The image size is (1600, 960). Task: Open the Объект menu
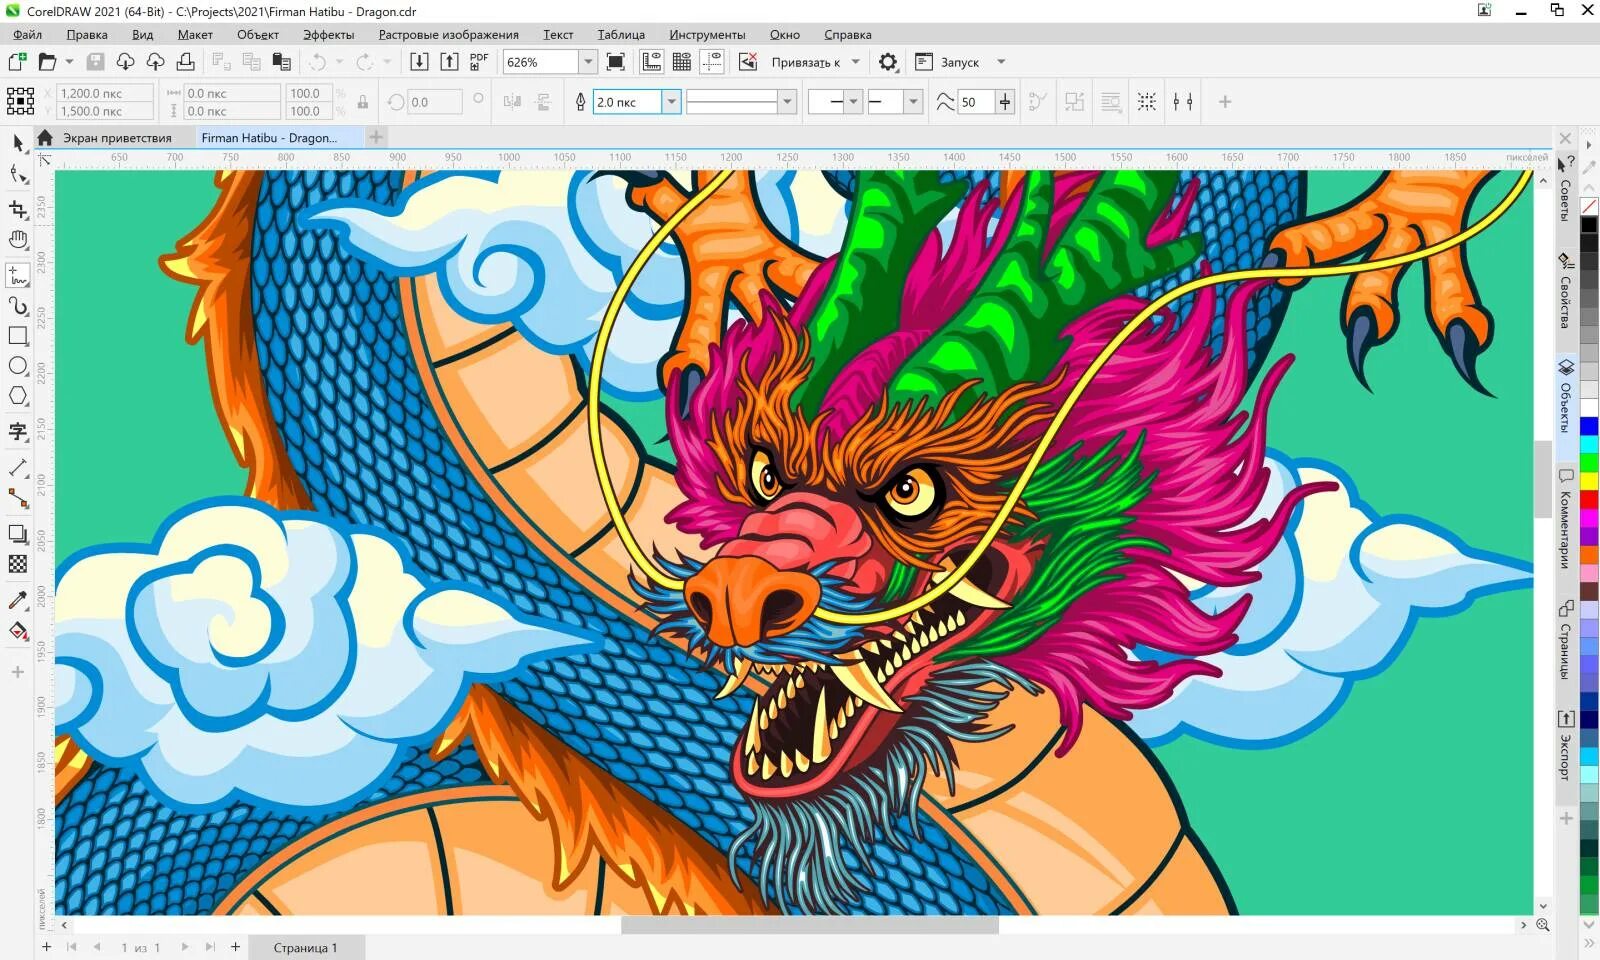258,34
